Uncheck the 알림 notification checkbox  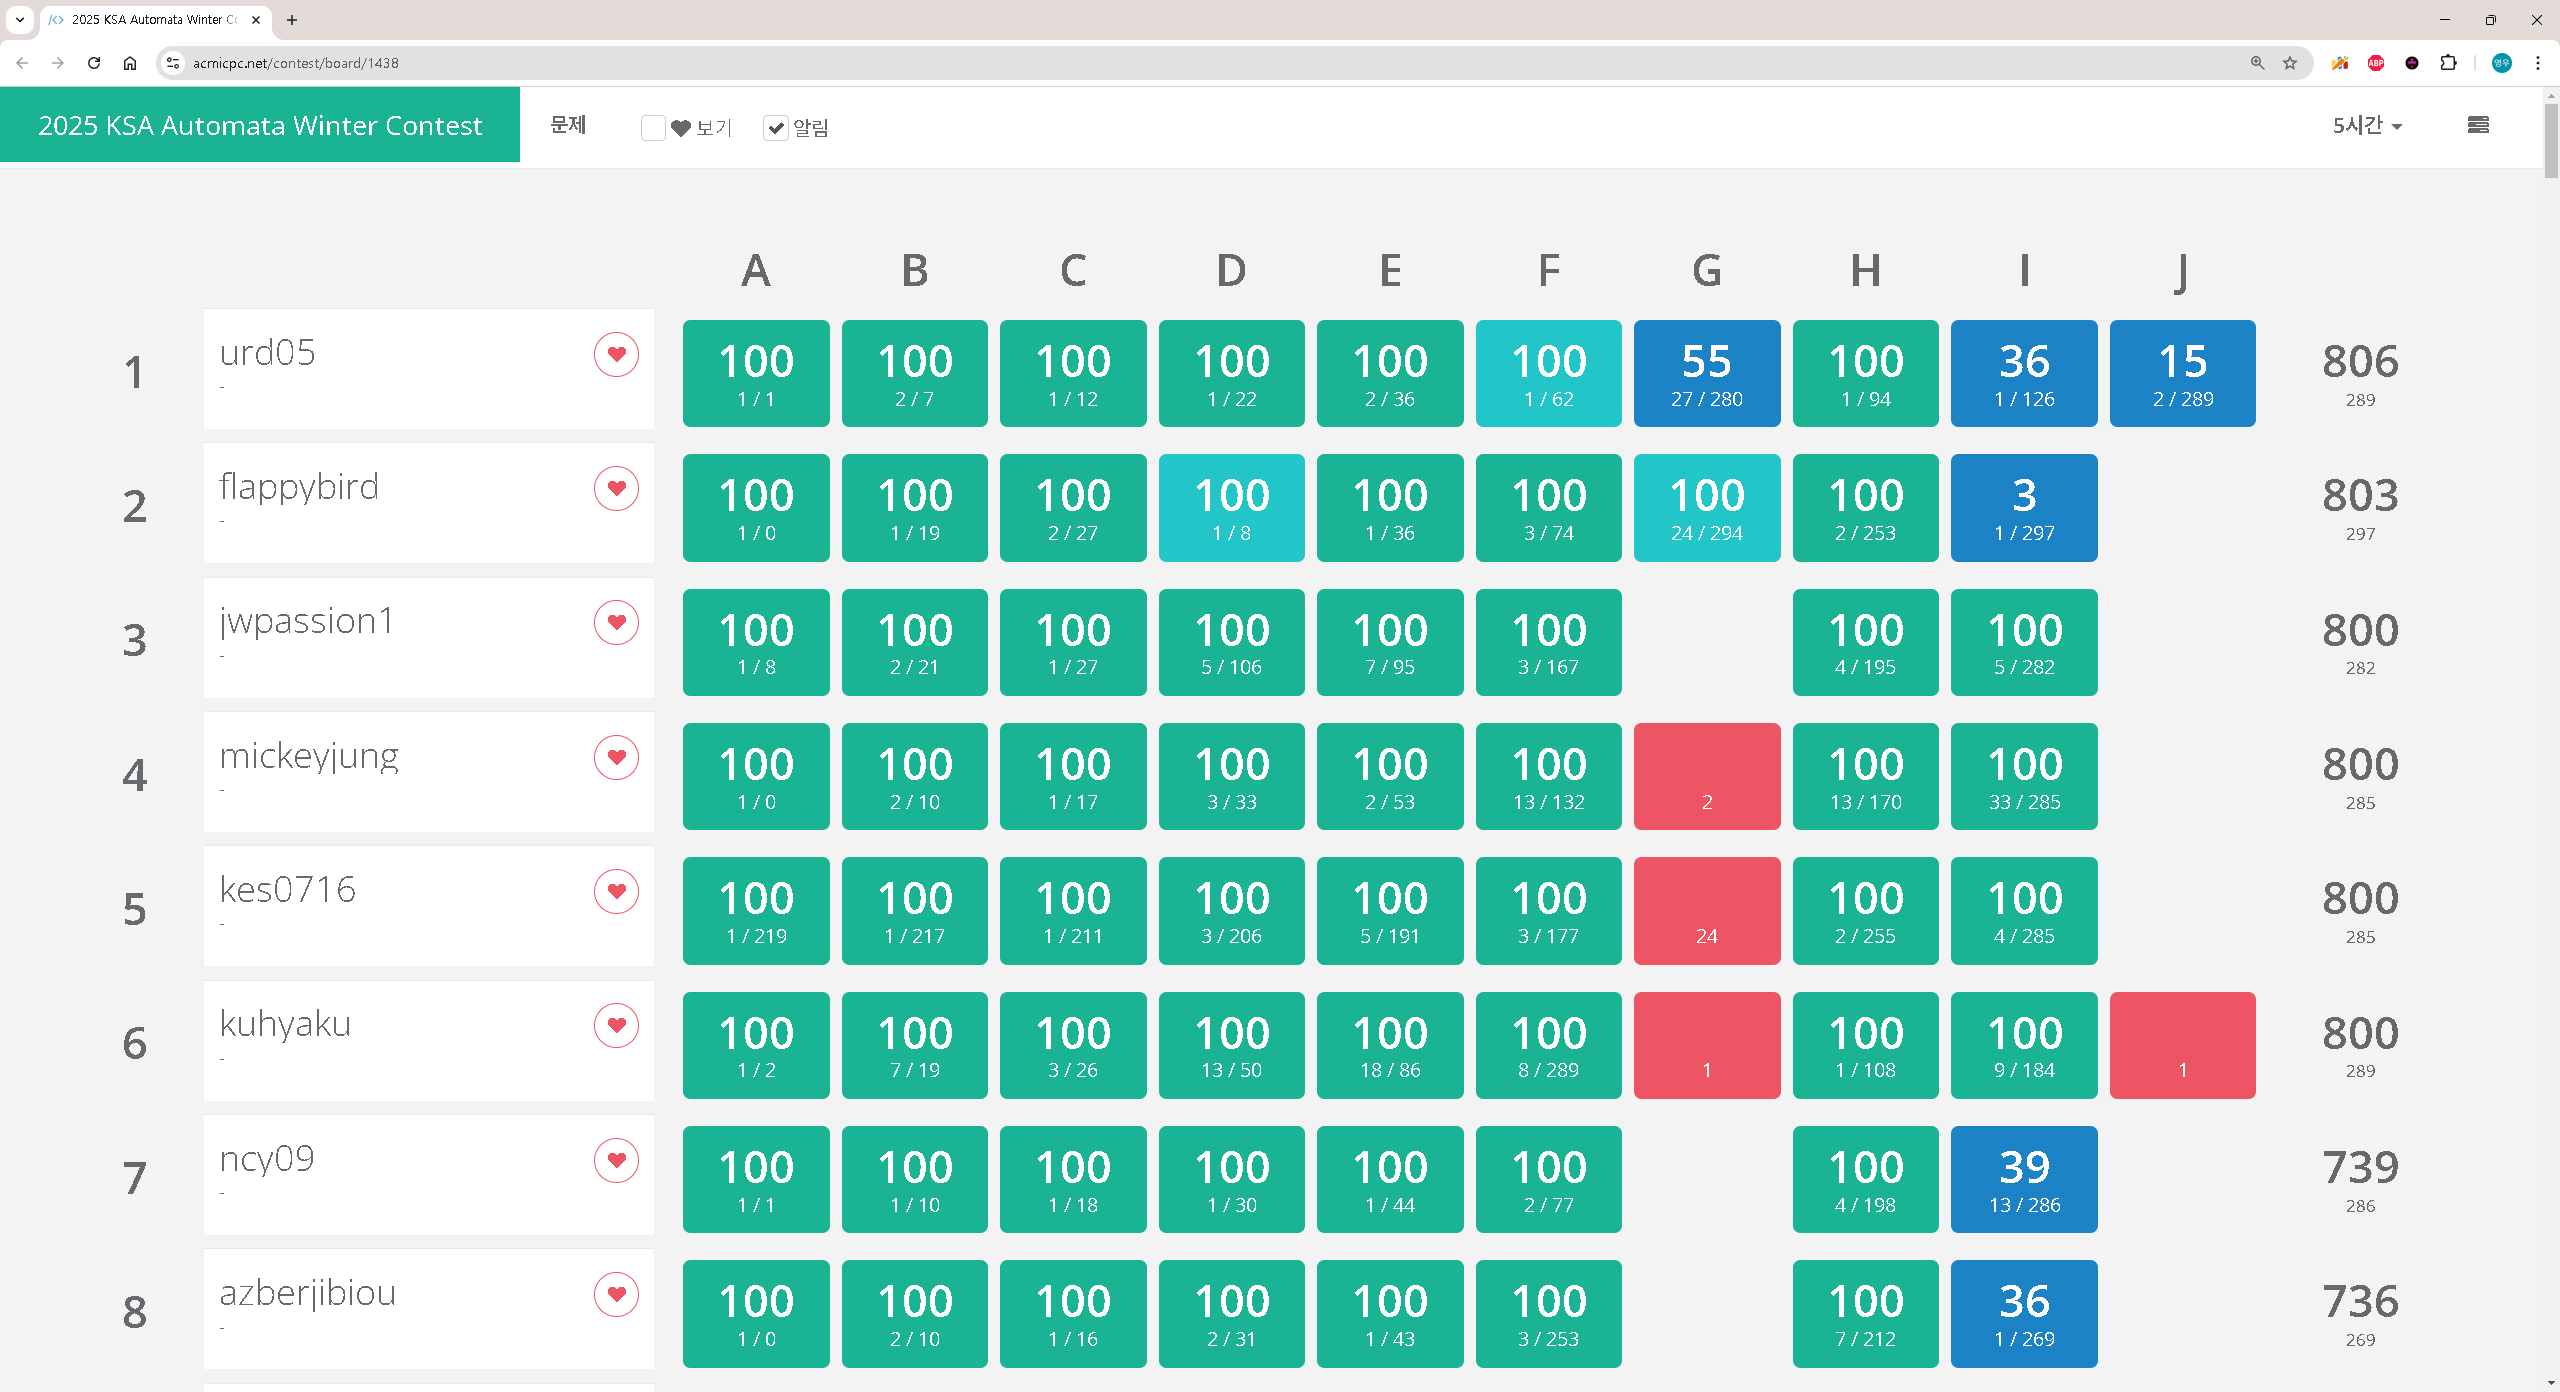(x=775, y=128)
